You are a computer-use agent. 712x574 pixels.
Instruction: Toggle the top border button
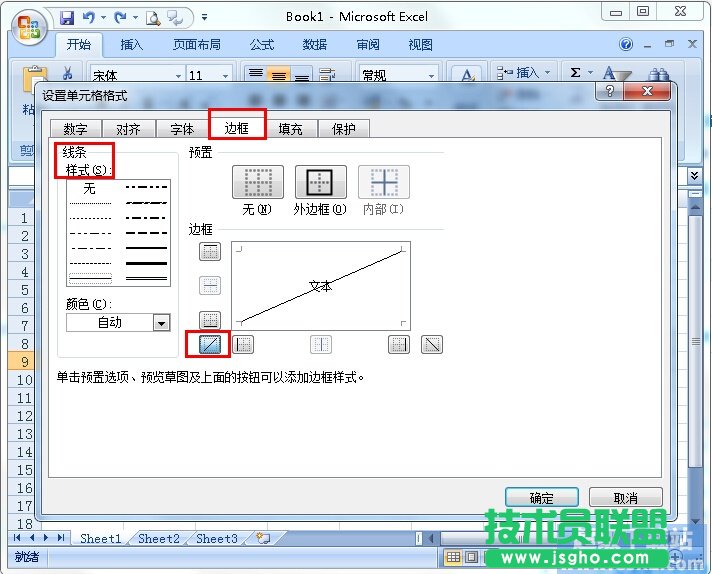click(210, 252)
